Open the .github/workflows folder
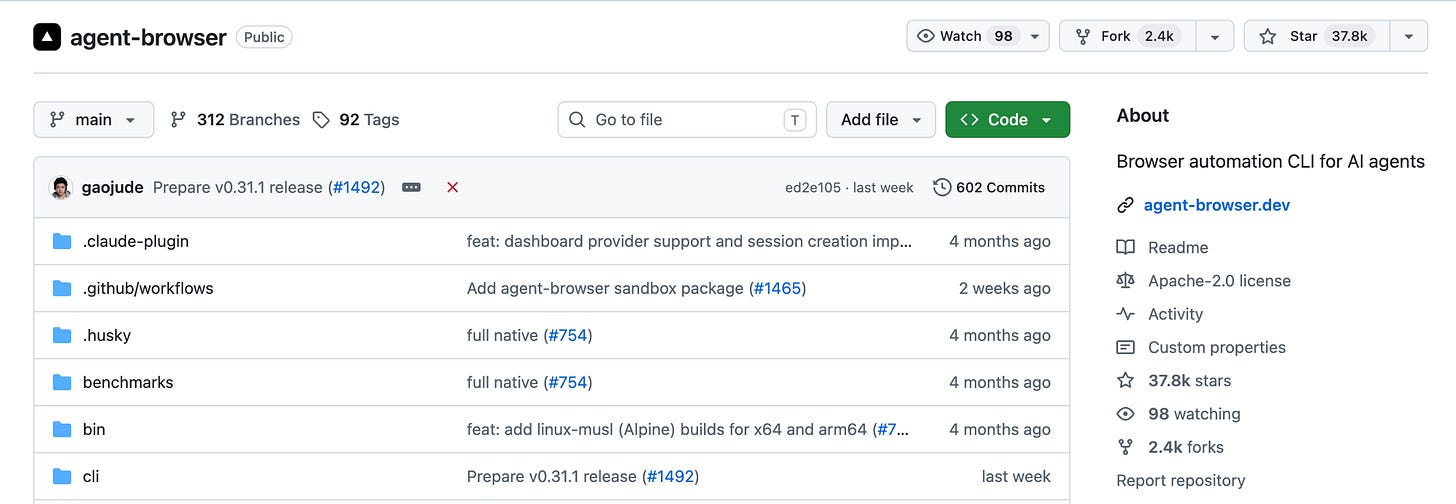This screenshot has height=504, width=1456. point(148,288)
